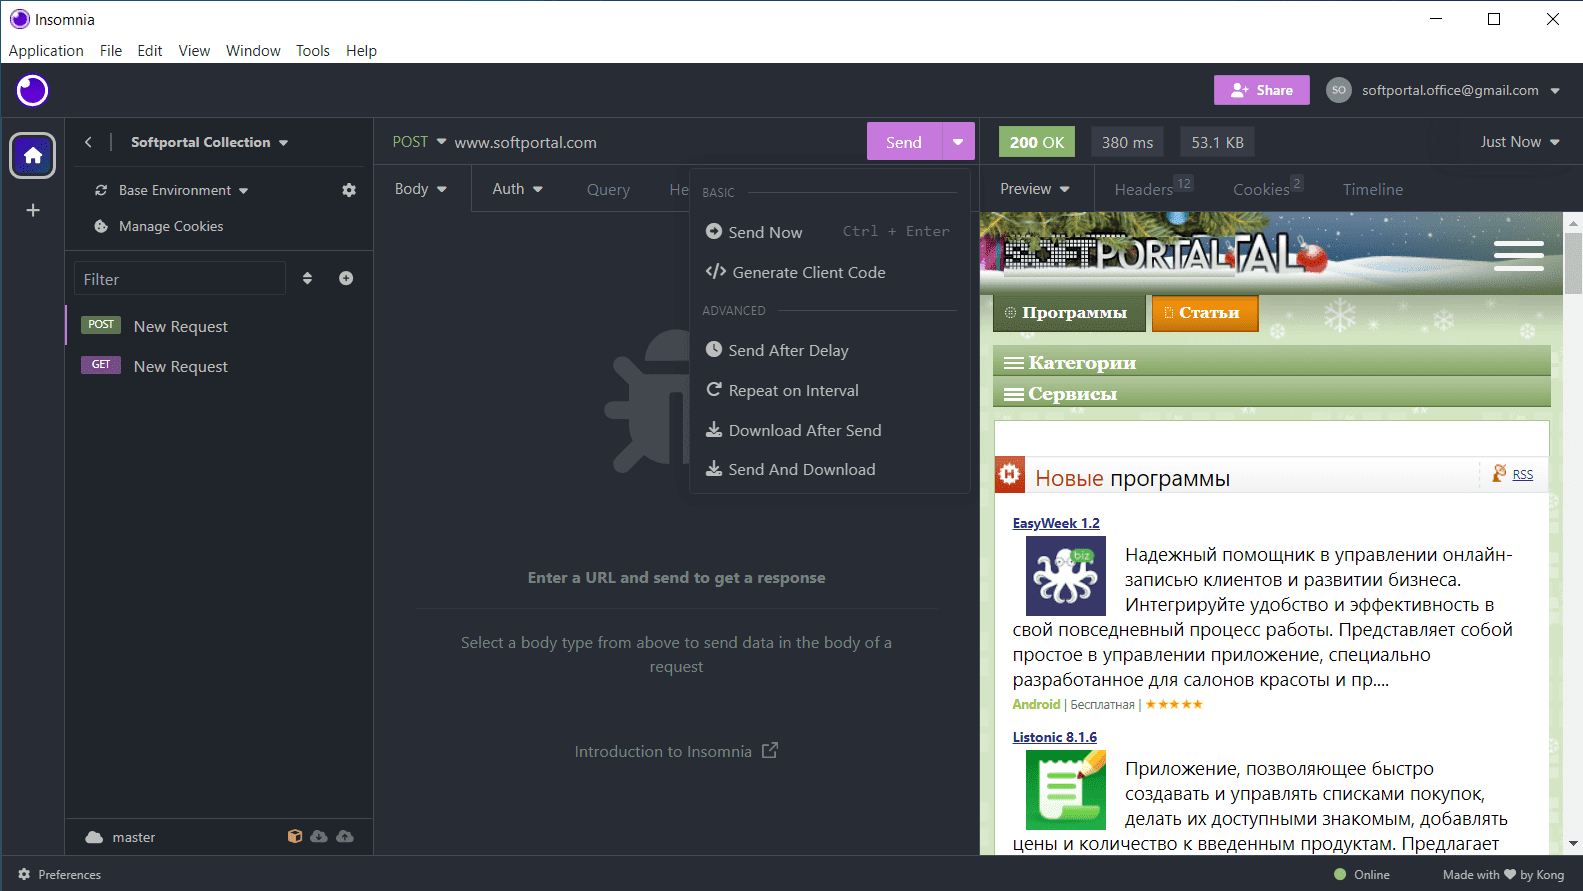This screenshot has height=891, width=1583.
Task: Click the Listonic green list app thumbnail
Action: [1066, 790]
